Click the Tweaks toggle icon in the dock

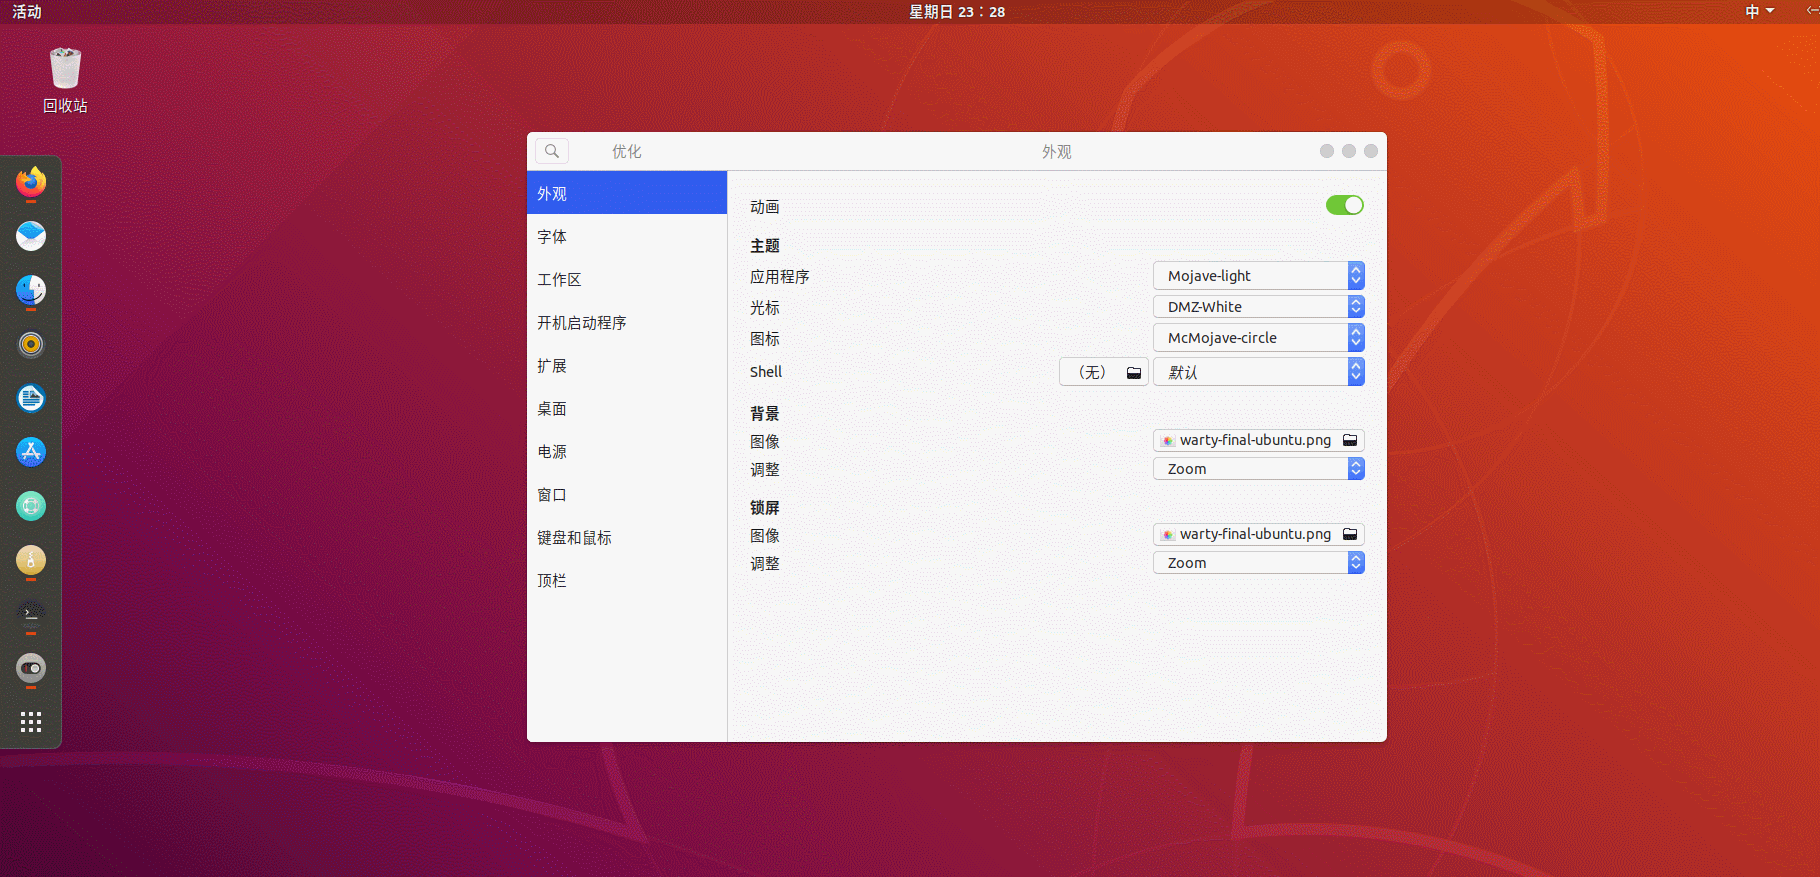(x=31, y=667)
